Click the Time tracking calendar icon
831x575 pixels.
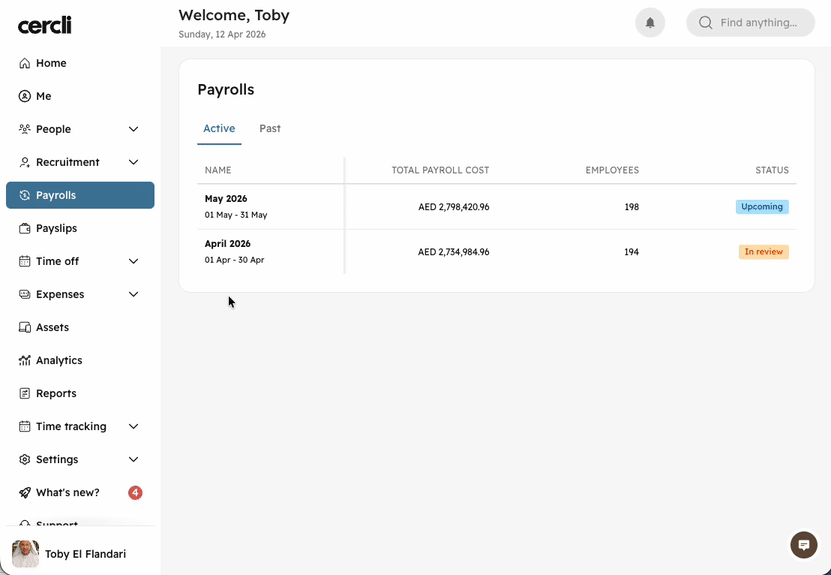pyautogui.click(x=24, y=427)
